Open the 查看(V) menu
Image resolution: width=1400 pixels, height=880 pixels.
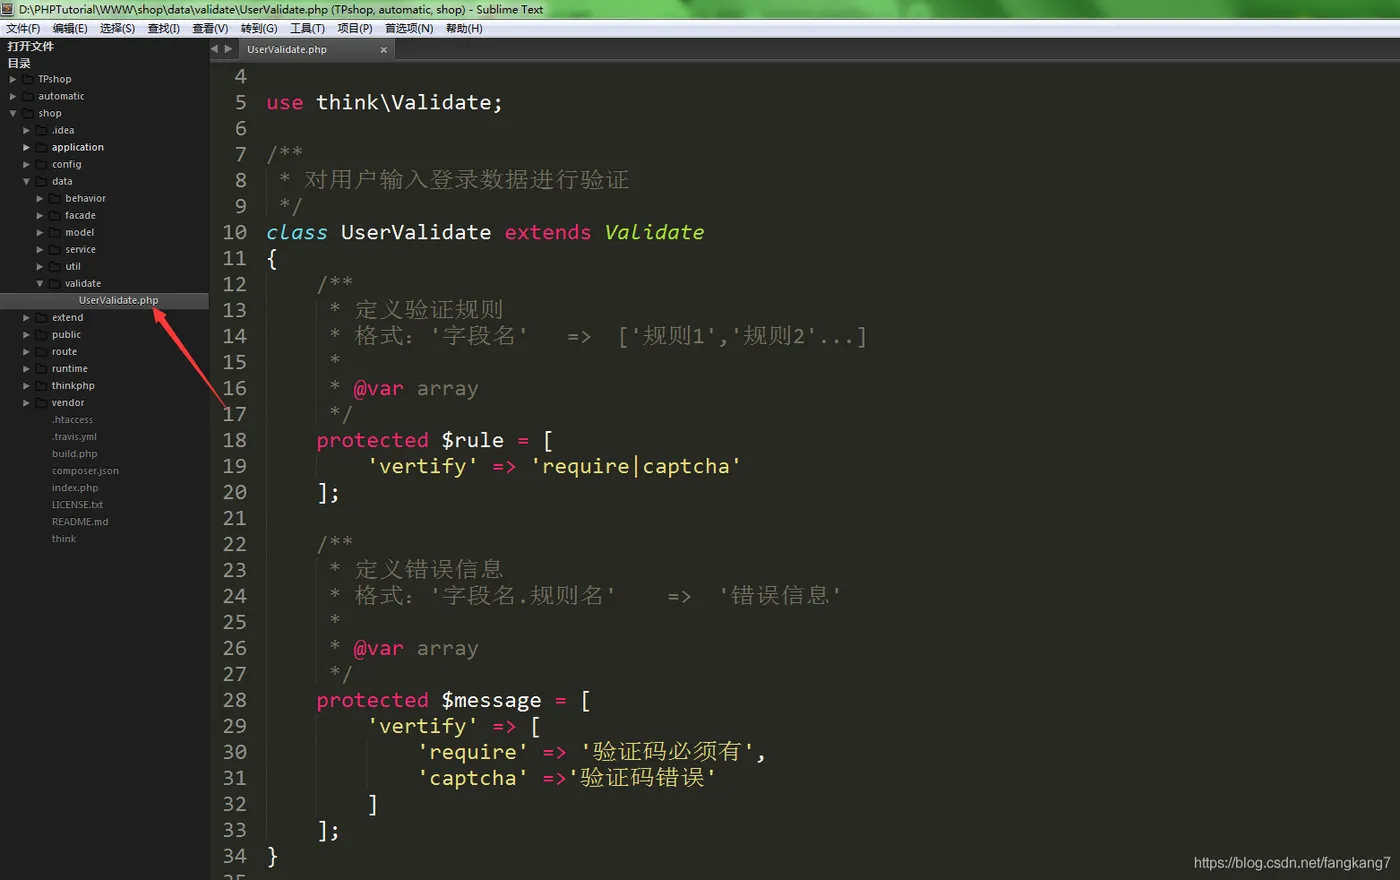[x=210, y=28]
